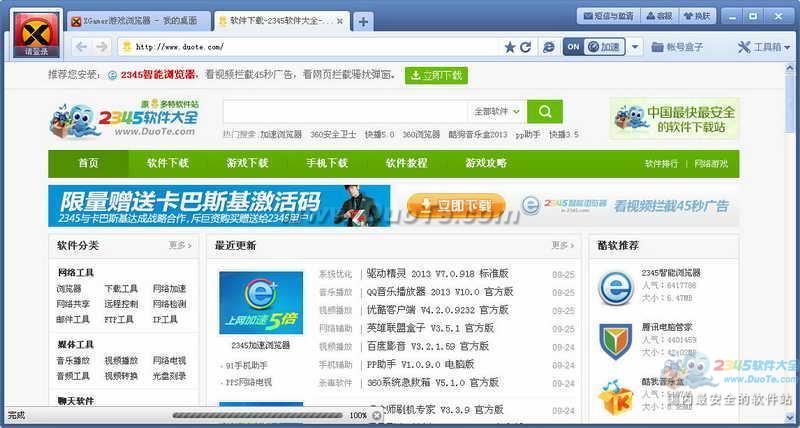Click the 酷我音乐盒 icon
This screenshot has height=428, width=800.
tap(616, 397)
